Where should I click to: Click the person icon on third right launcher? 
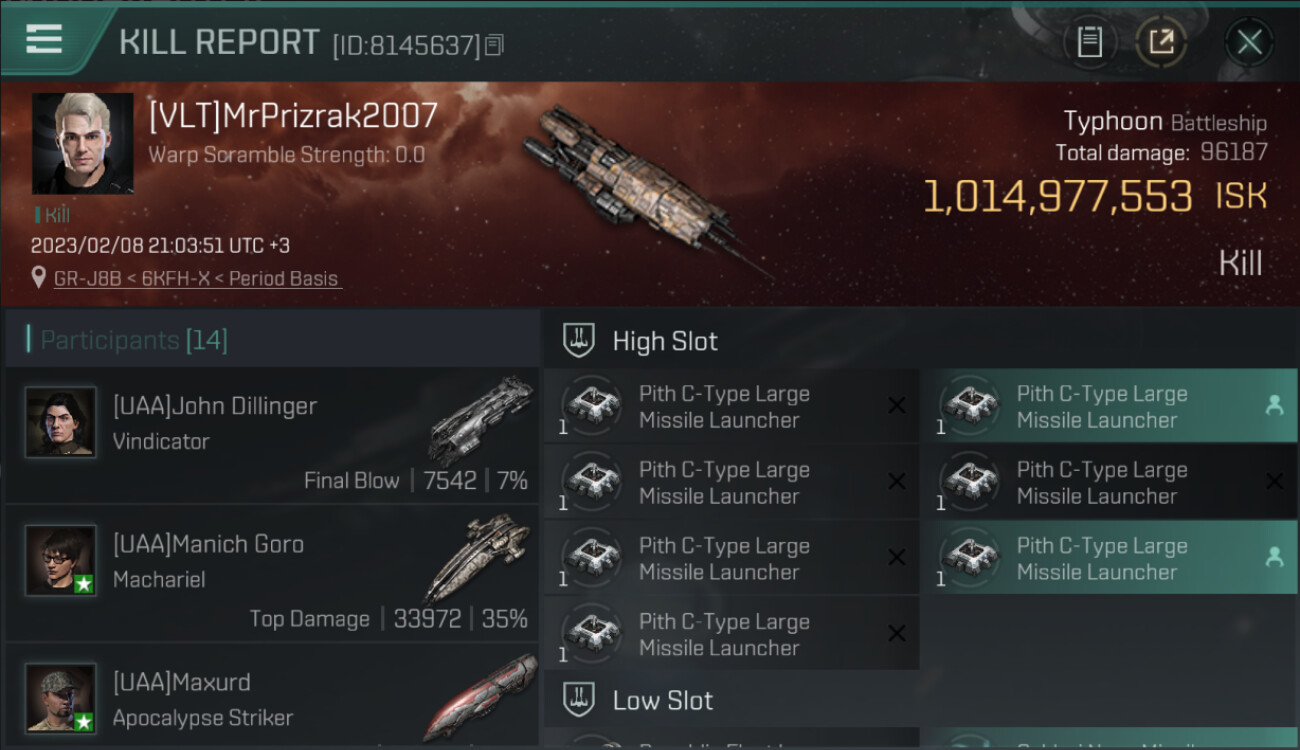pos(1274,557)
